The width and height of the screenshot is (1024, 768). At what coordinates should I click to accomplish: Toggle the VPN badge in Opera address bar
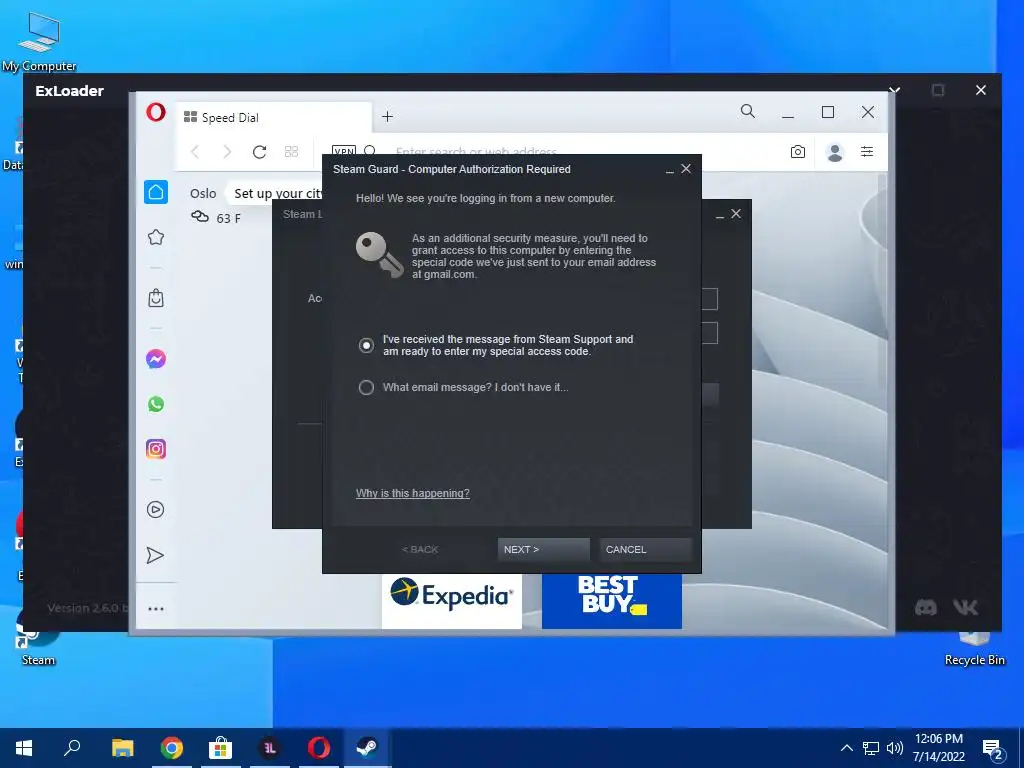[344, 151]
